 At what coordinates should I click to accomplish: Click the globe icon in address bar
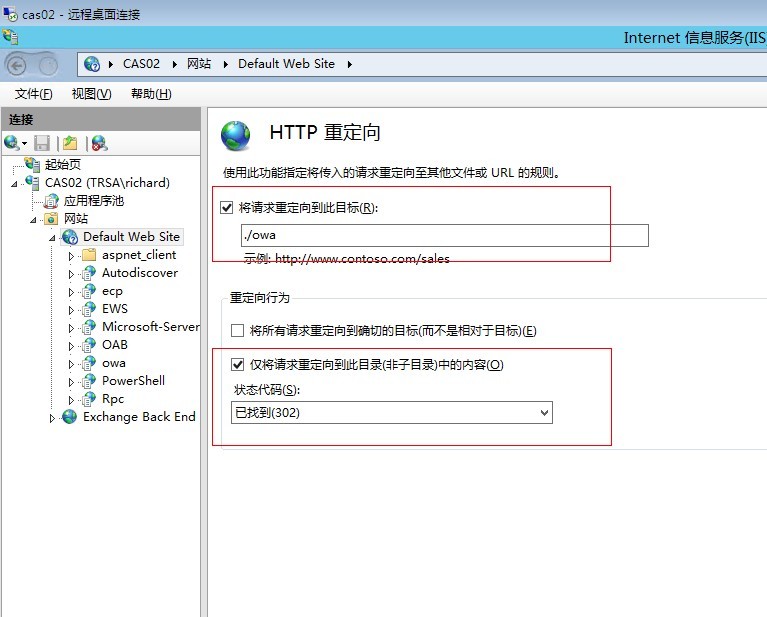tap(91, 64)
